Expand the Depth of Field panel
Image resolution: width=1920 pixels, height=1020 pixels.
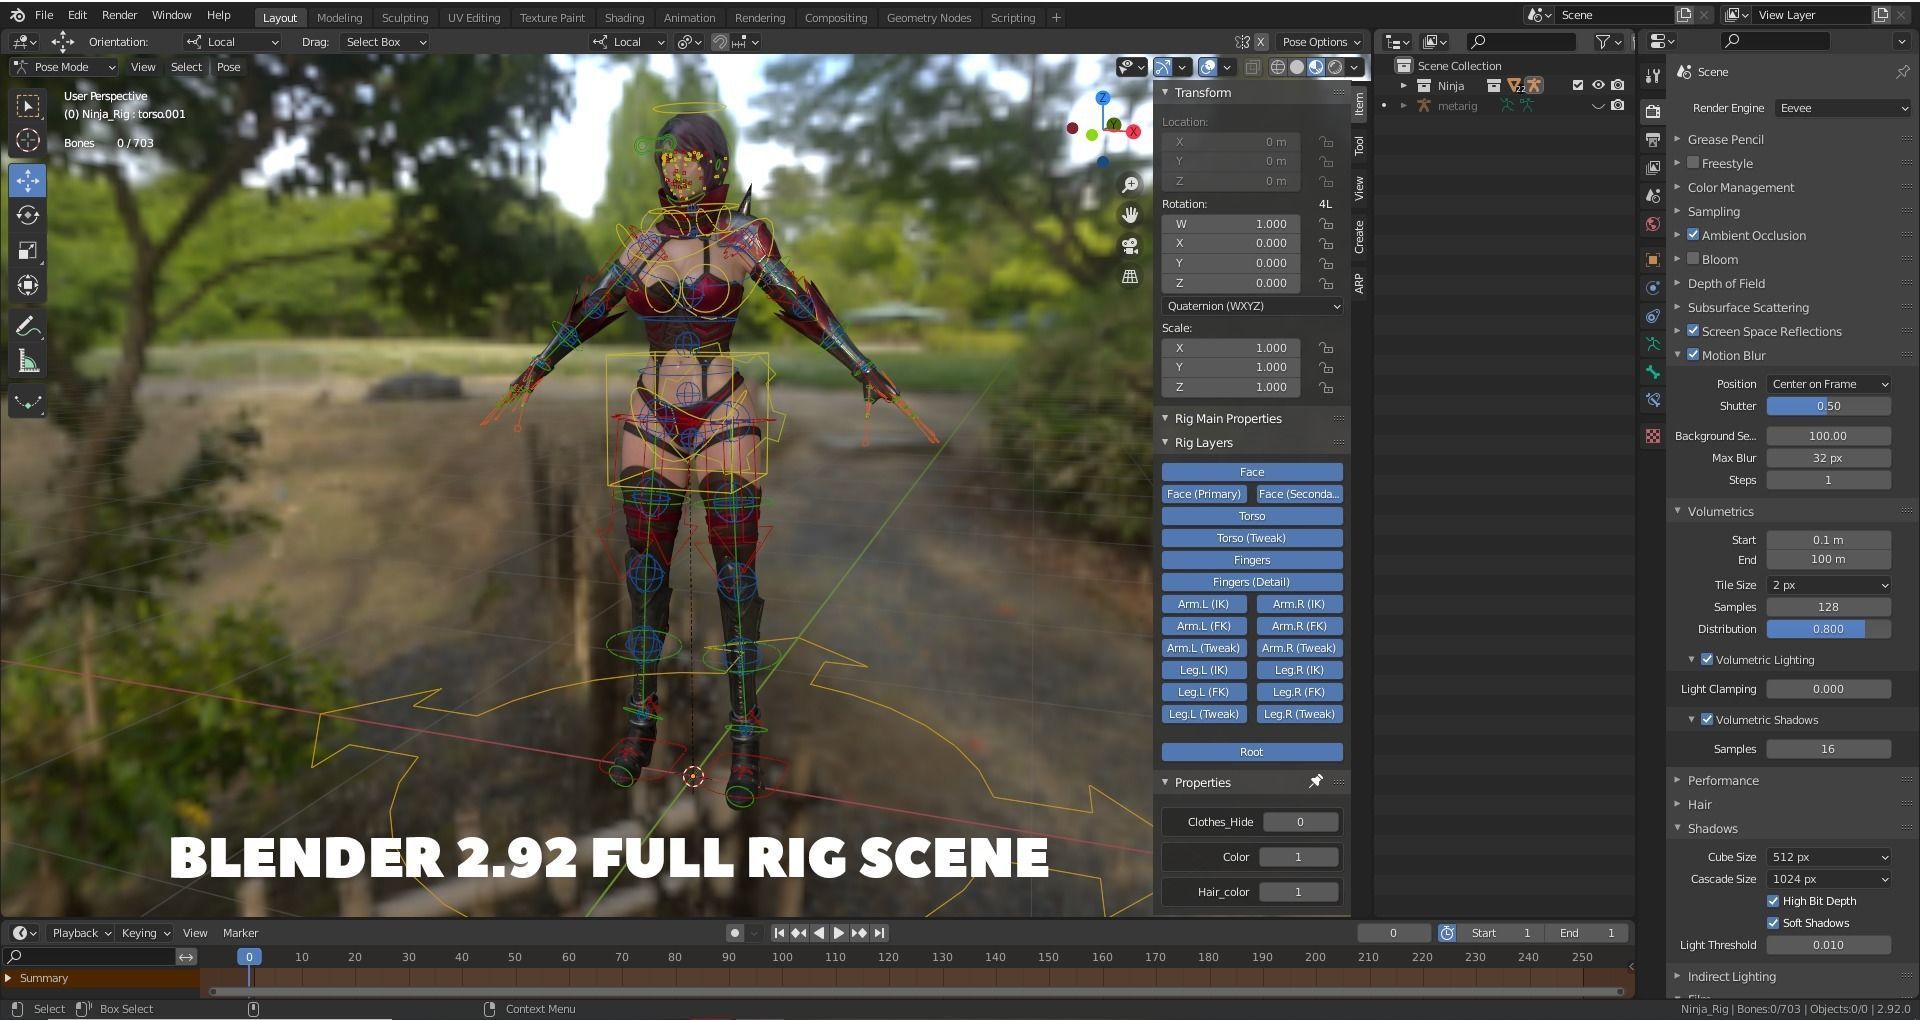coord(1726,283)
